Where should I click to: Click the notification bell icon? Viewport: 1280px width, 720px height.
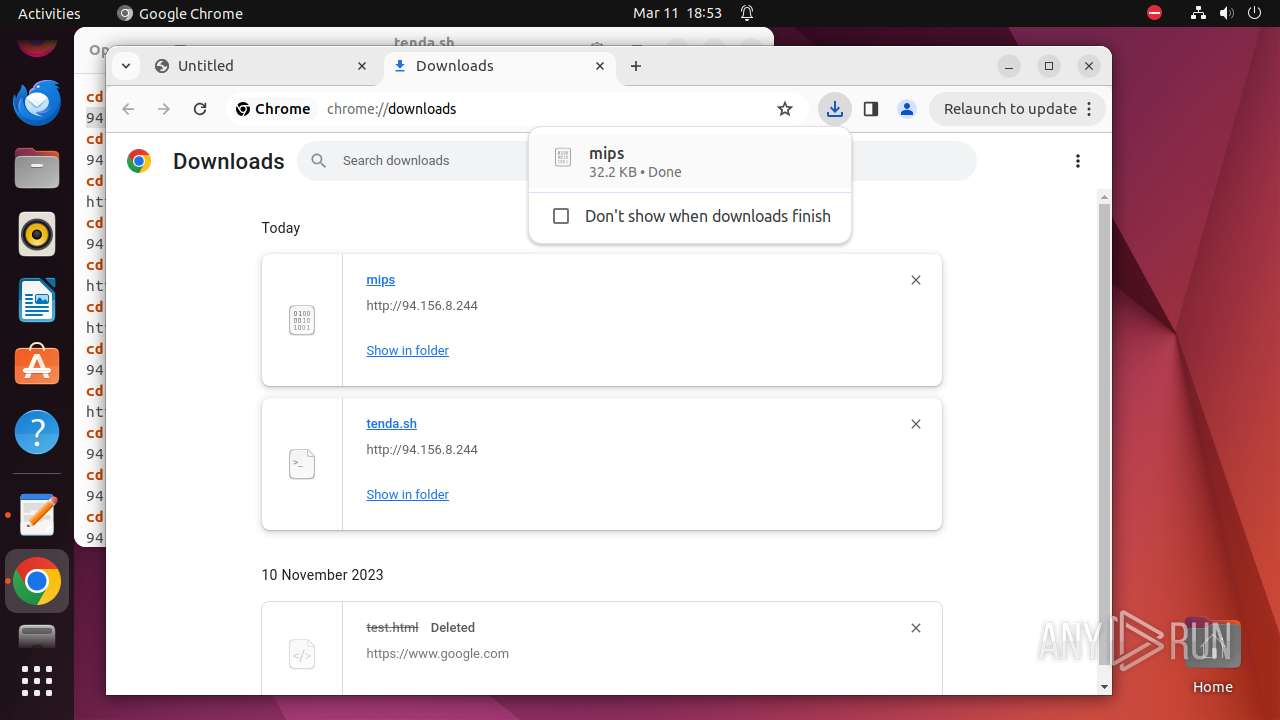747,13
